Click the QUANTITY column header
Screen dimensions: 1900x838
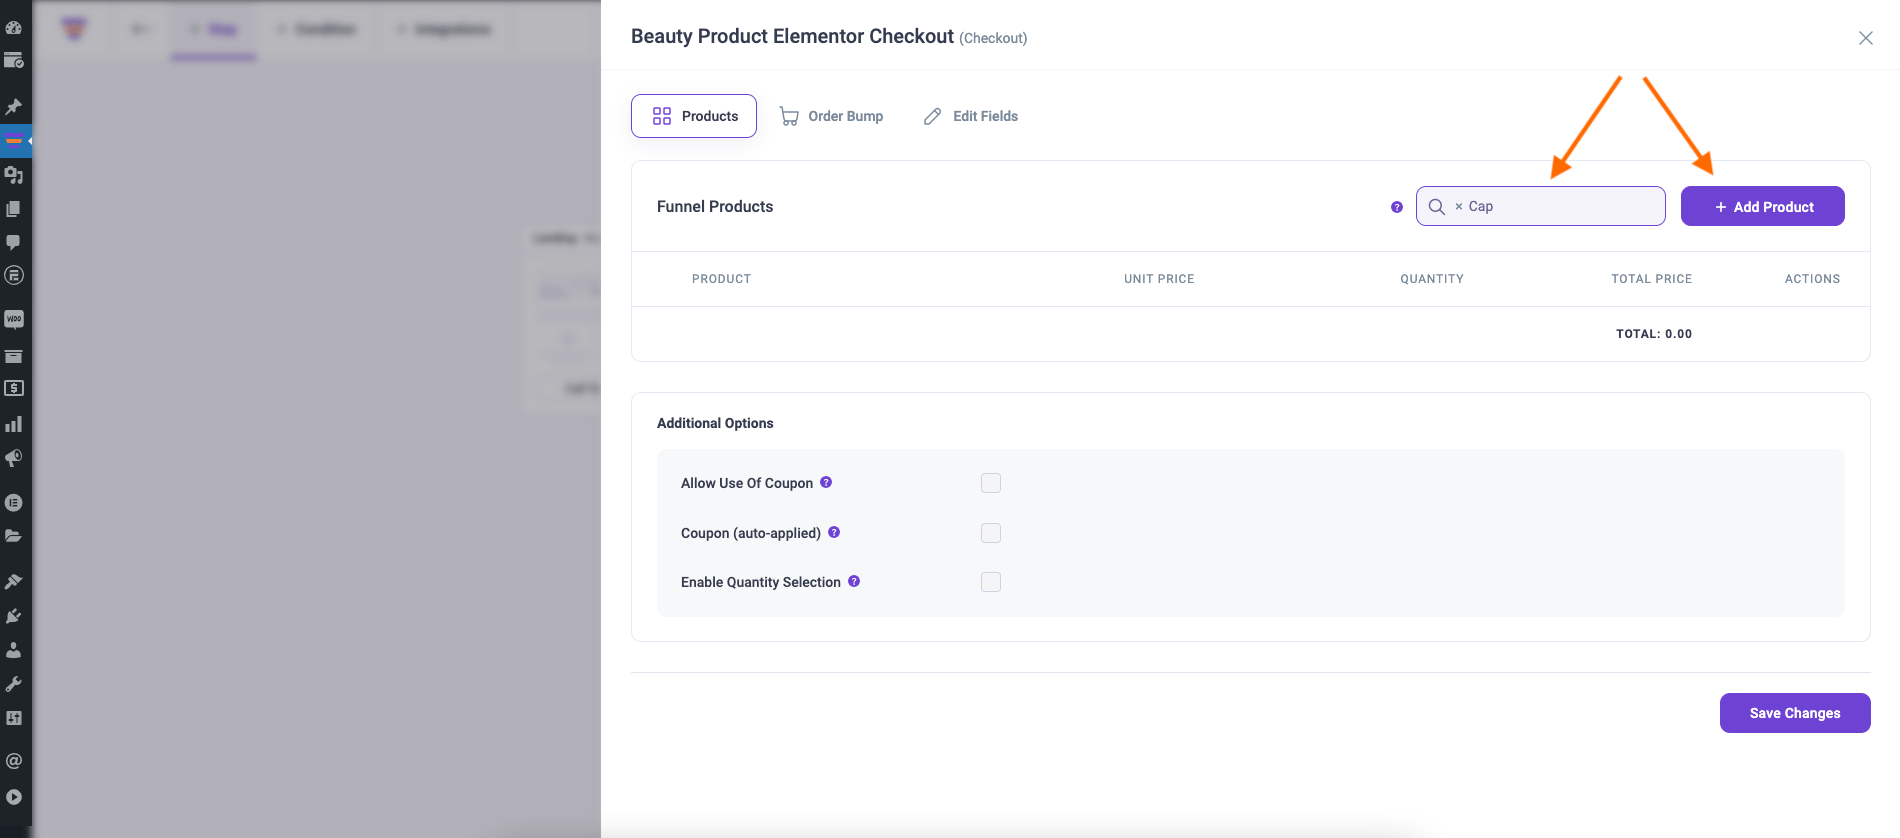[x=1432, y=279]
